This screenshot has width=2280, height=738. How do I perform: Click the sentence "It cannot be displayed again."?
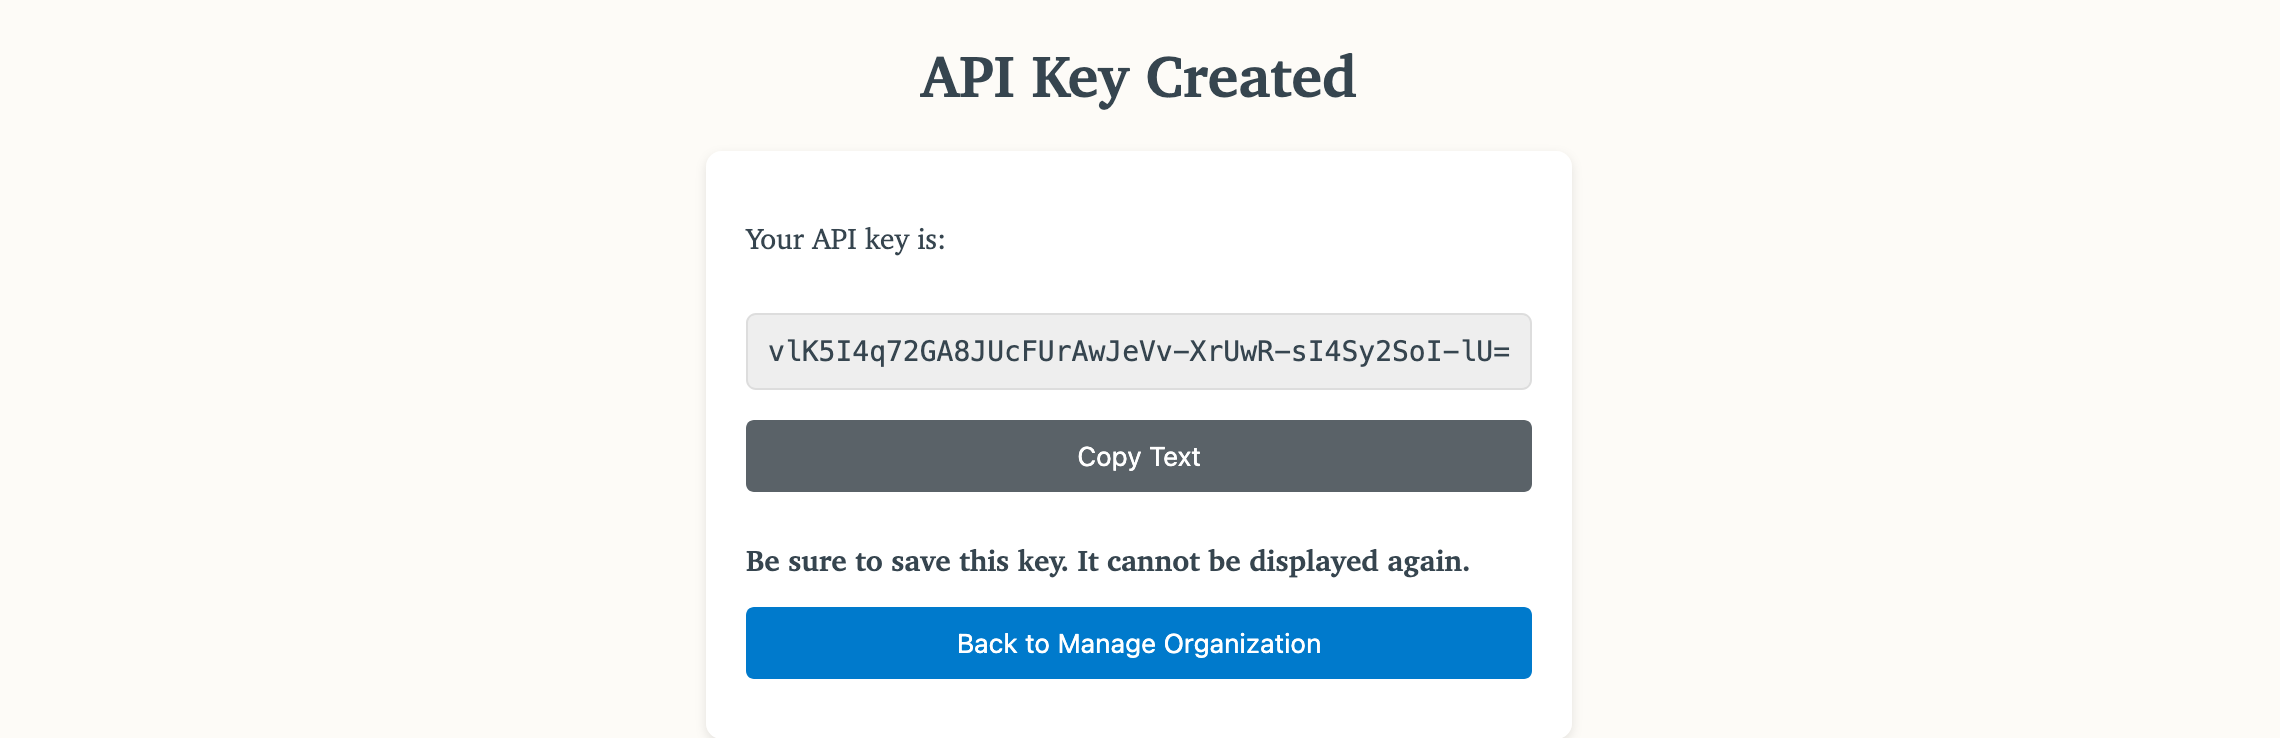click(x=1273, y=561)
